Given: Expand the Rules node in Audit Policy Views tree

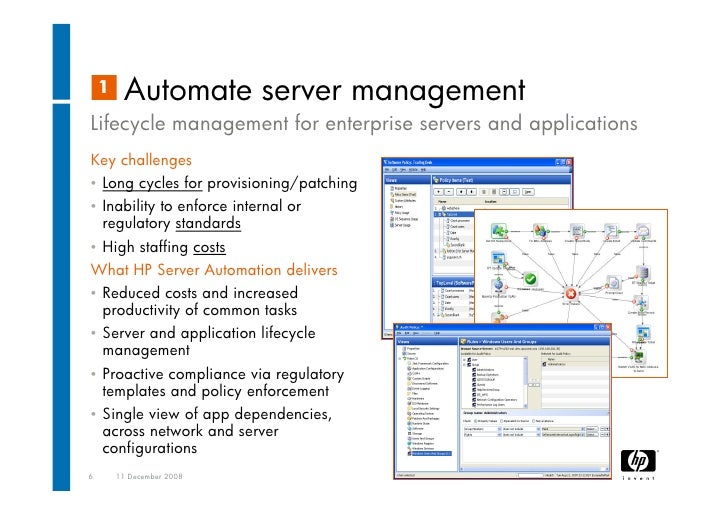Looking at the screenshot, I should point(400,358).
